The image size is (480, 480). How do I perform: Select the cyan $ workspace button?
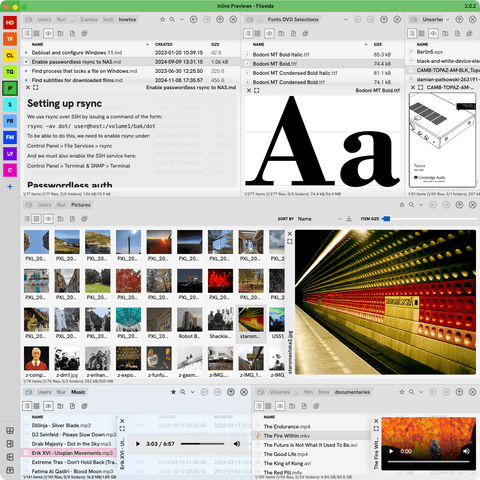coord(10,105)
